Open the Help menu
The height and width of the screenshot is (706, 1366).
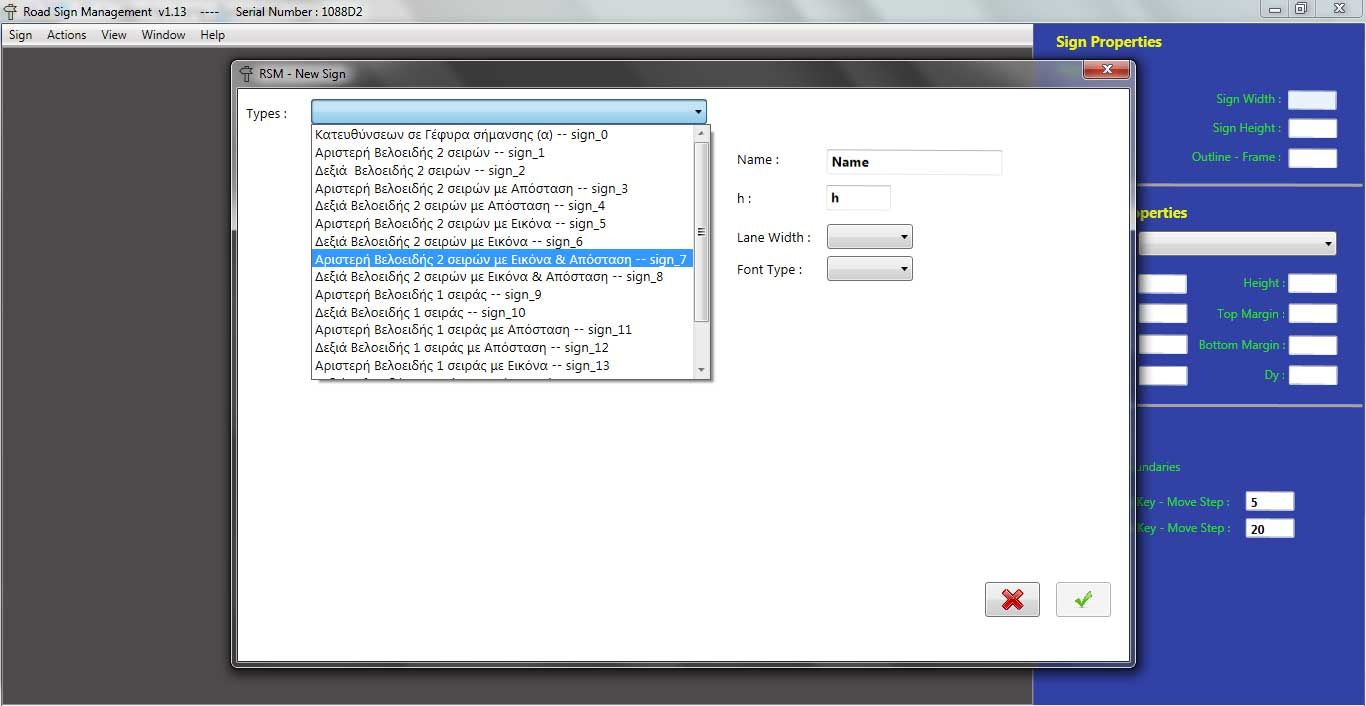tap(212, 35)
